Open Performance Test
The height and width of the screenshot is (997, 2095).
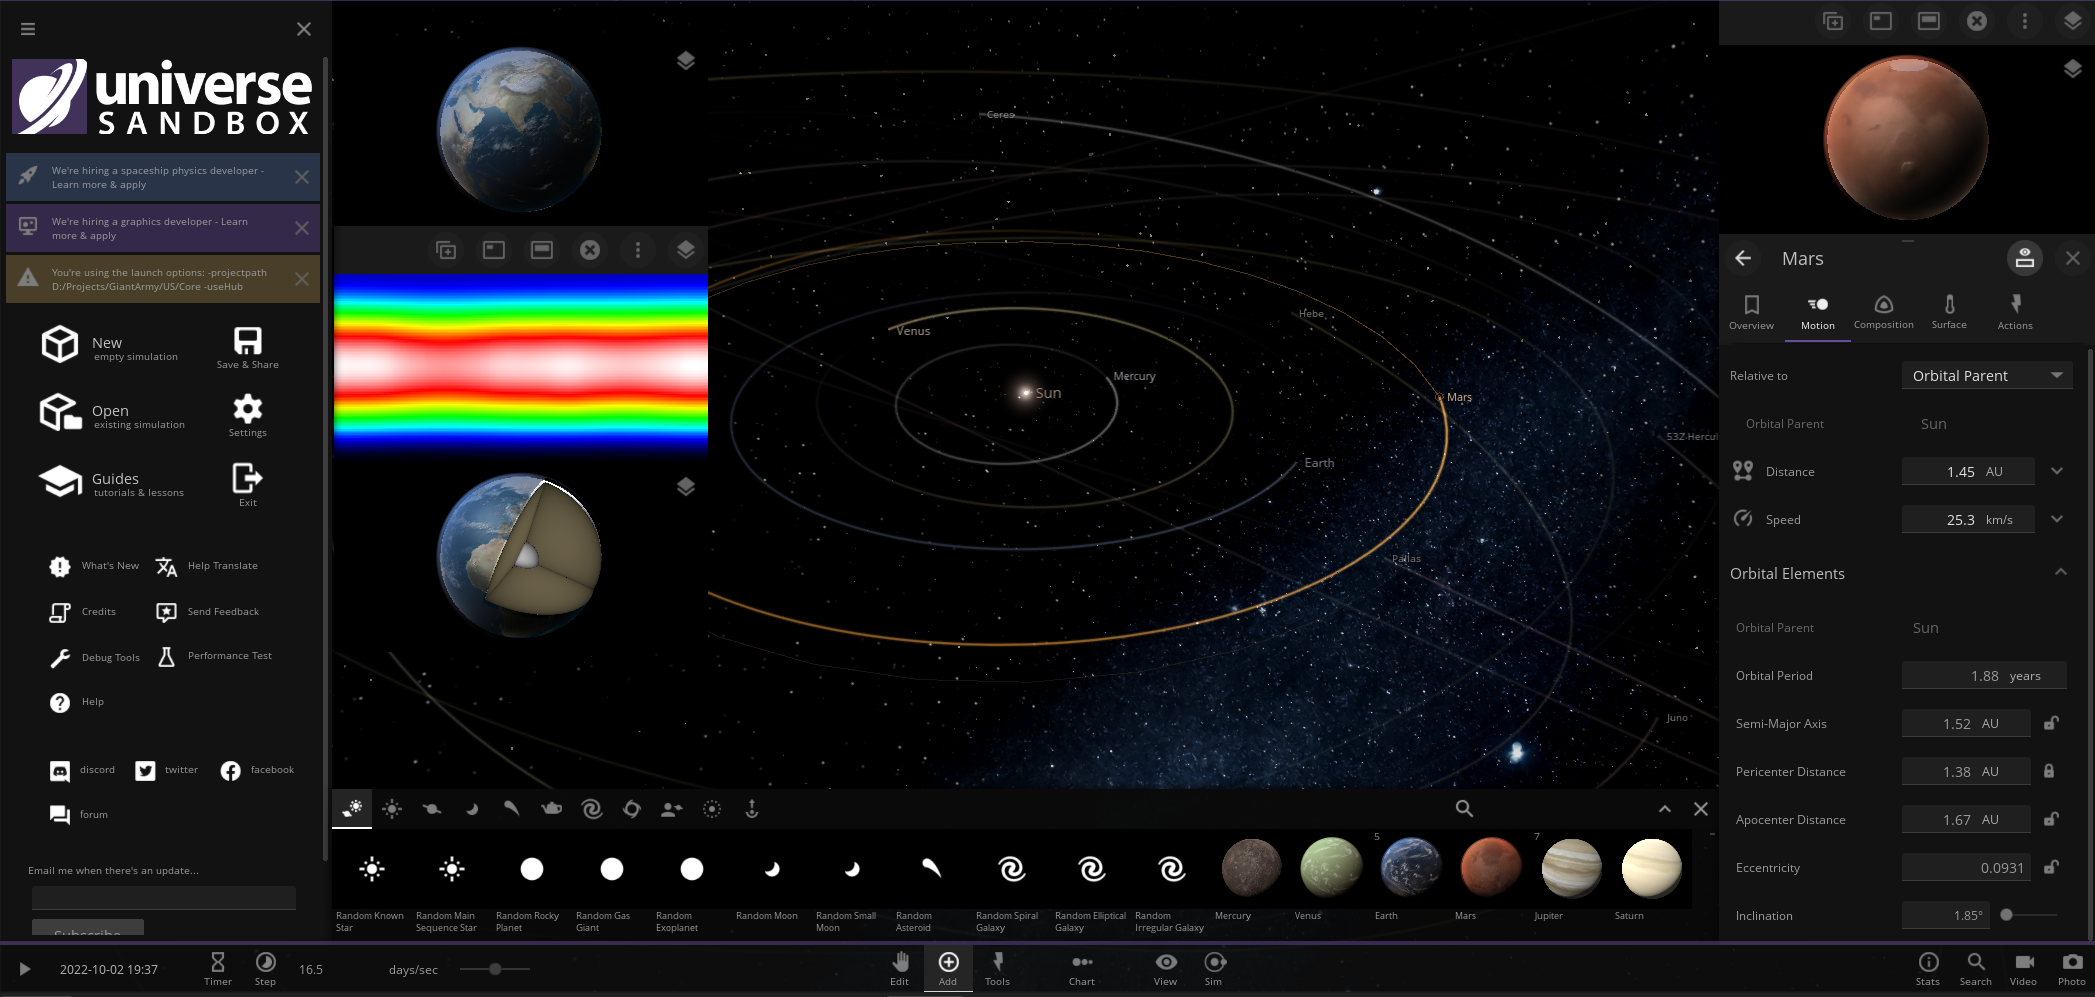coord(214,656)
